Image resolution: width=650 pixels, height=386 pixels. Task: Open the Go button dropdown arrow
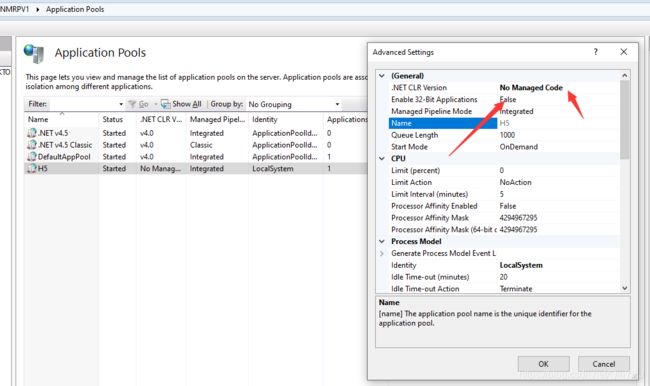point(155,104)
